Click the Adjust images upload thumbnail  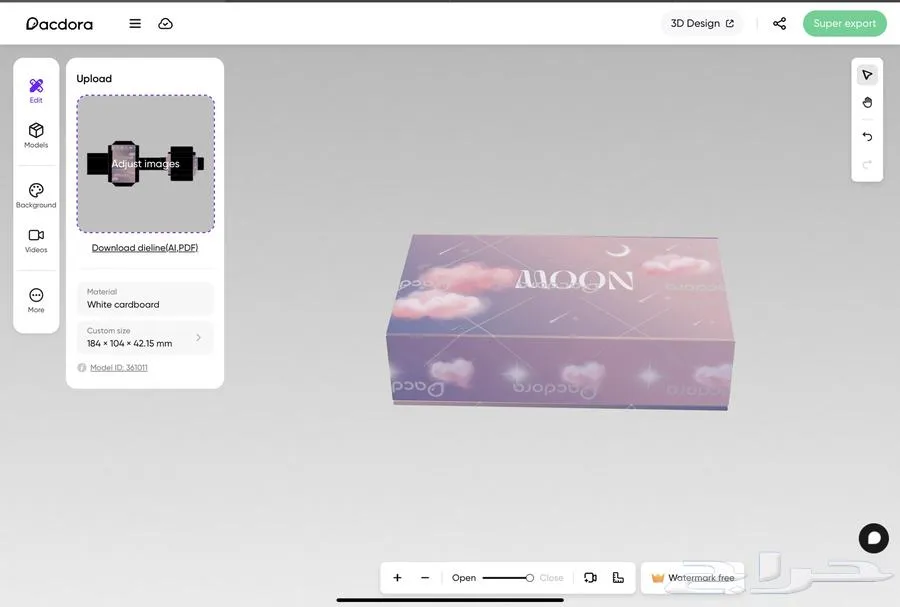pos(146,164)
